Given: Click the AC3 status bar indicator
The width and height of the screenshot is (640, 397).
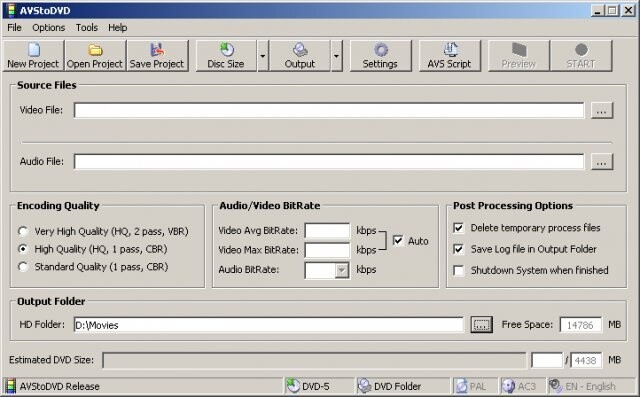Looking at the screenshot, I should 523,386.
